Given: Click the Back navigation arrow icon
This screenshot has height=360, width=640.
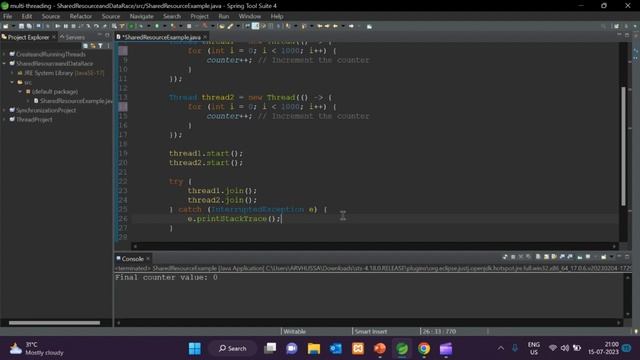Looking at the screenshot, I should click(x=336, y=26).
